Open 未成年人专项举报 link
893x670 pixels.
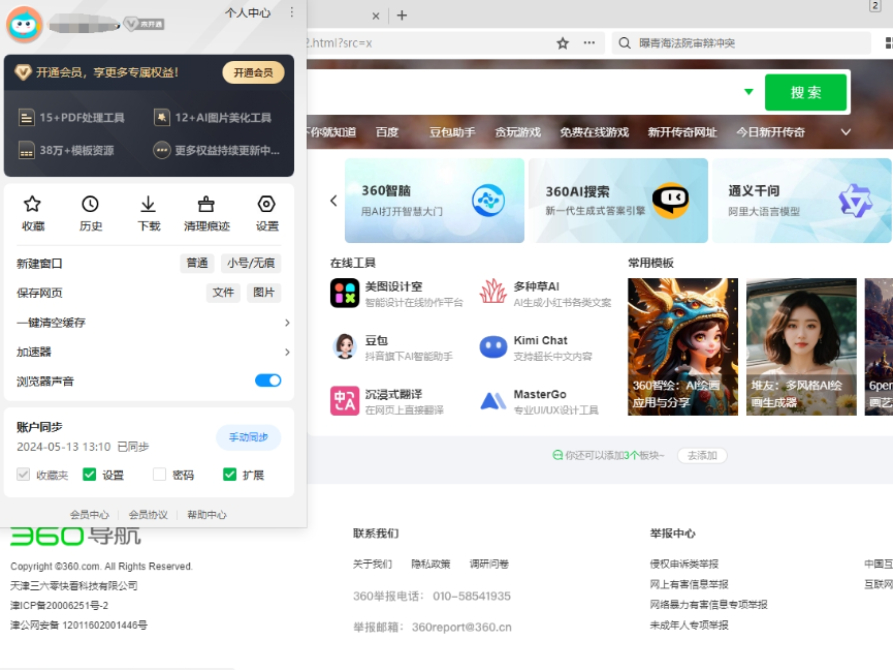(689, 625)
